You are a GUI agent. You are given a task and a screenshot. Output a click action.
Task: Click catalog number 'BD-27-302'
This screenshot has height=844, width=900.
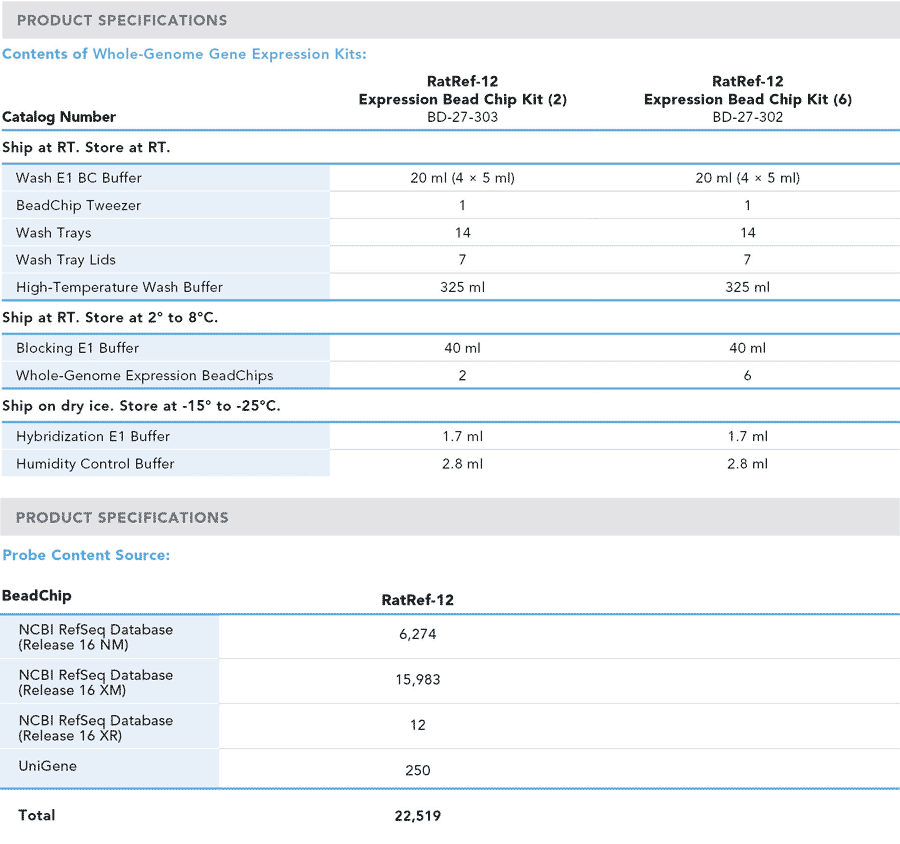coord(747,117)
